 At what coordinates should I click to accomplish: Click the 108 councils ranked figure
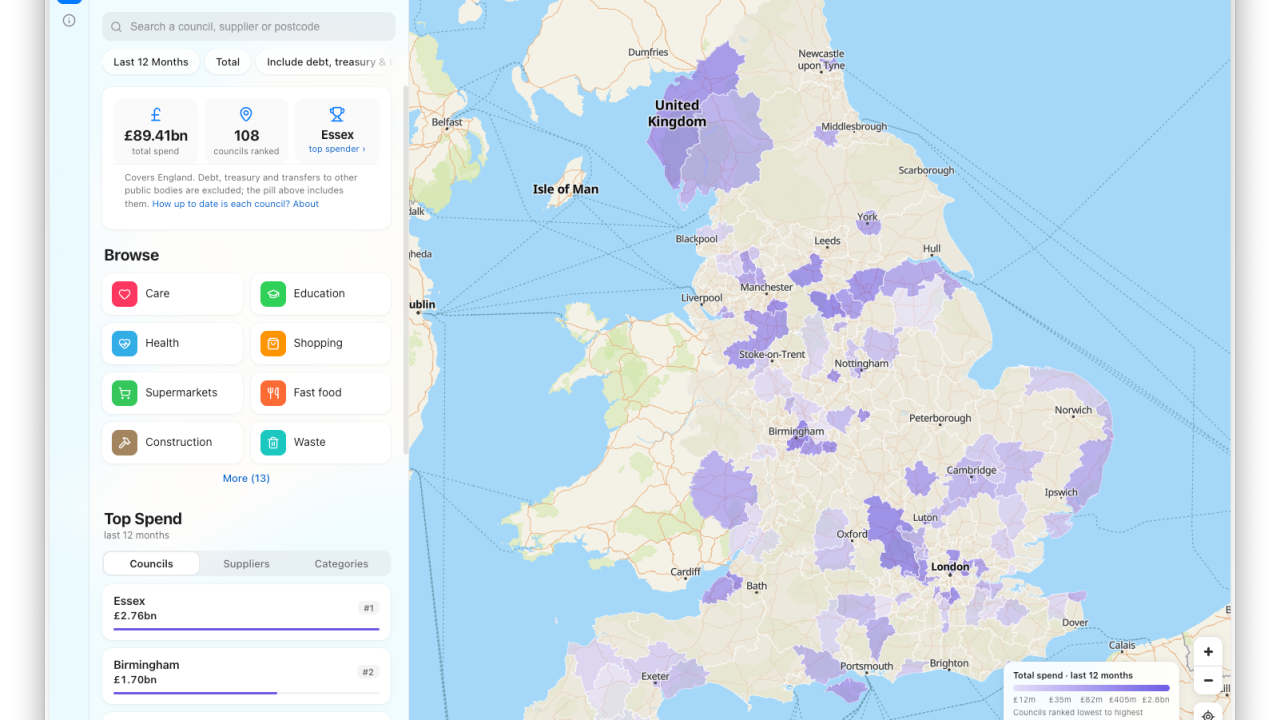point(246,136)
